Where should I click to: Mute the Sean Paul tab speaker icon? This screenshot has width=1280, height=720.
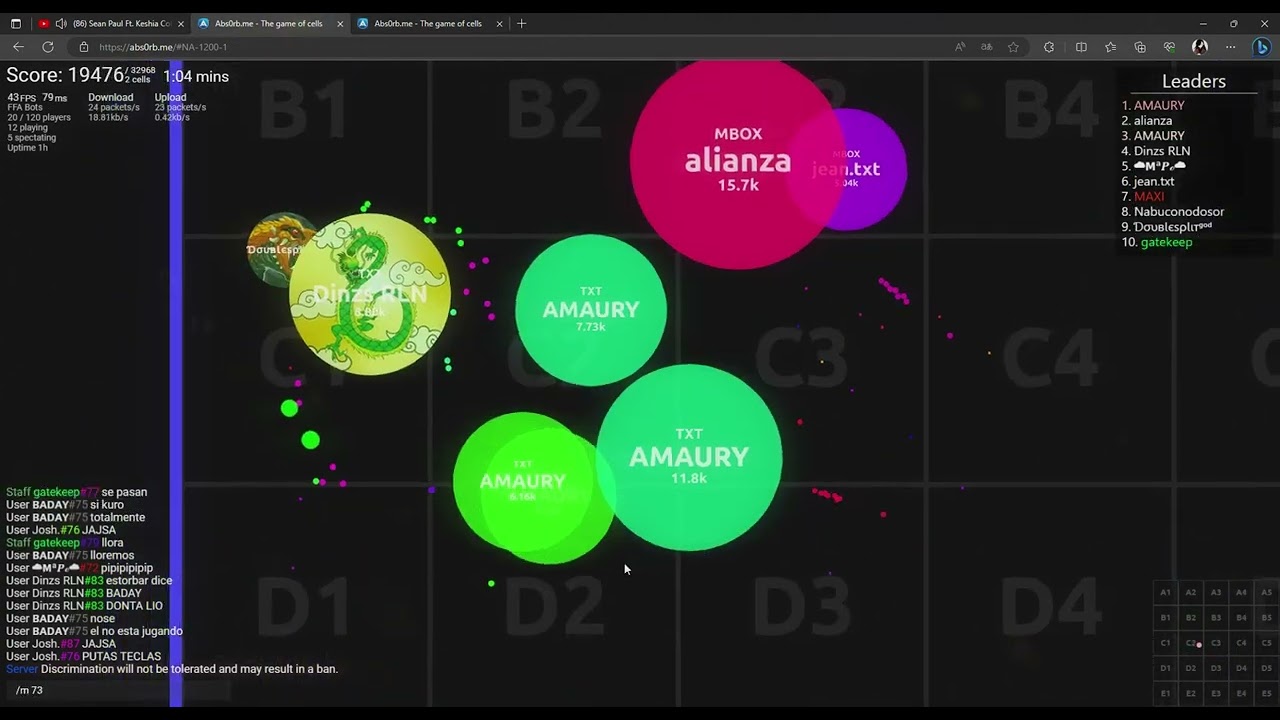click(x=61, y=23)
